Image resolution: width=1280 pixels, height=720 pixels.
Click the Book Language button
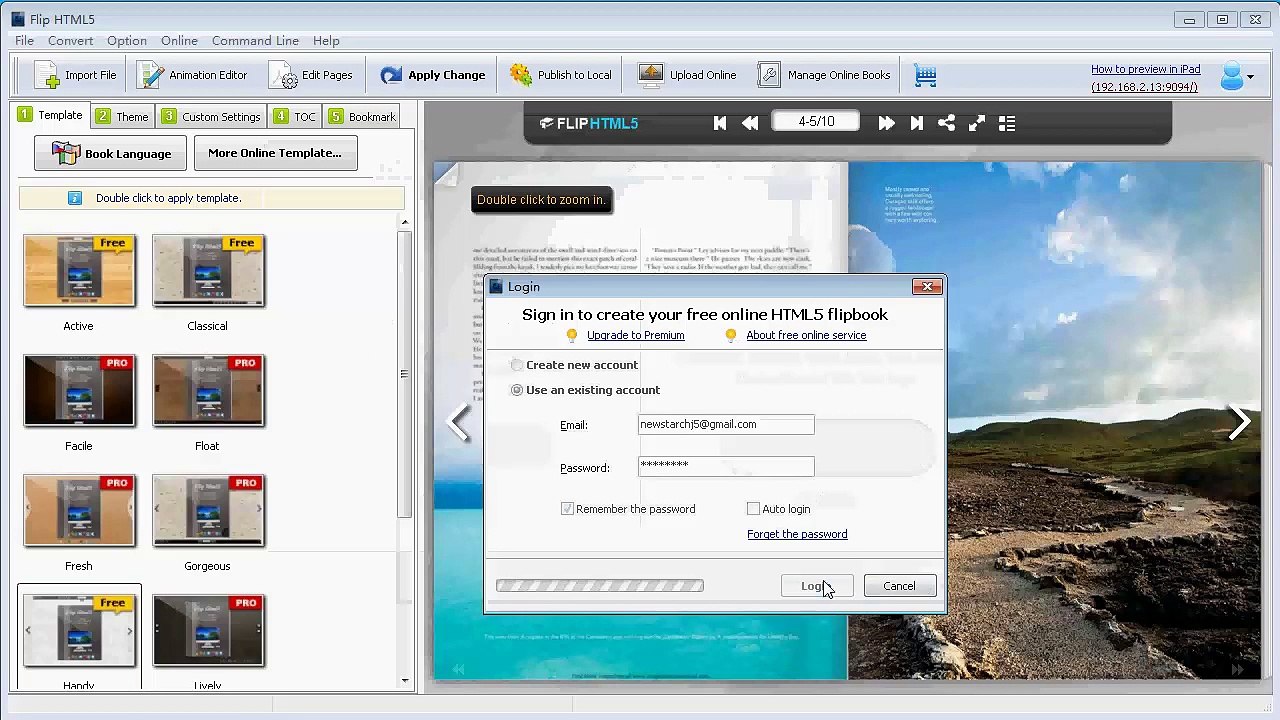[x=110, y=153]
